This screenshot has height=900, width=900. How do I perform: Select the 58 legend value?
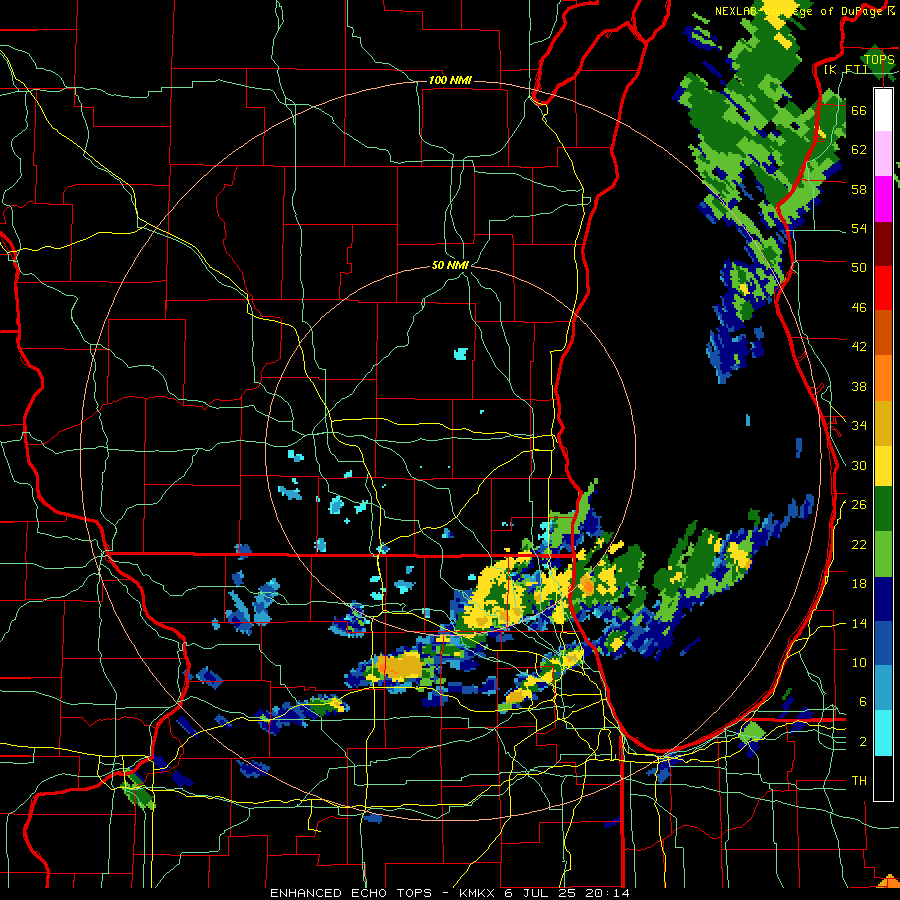[859, 189]
